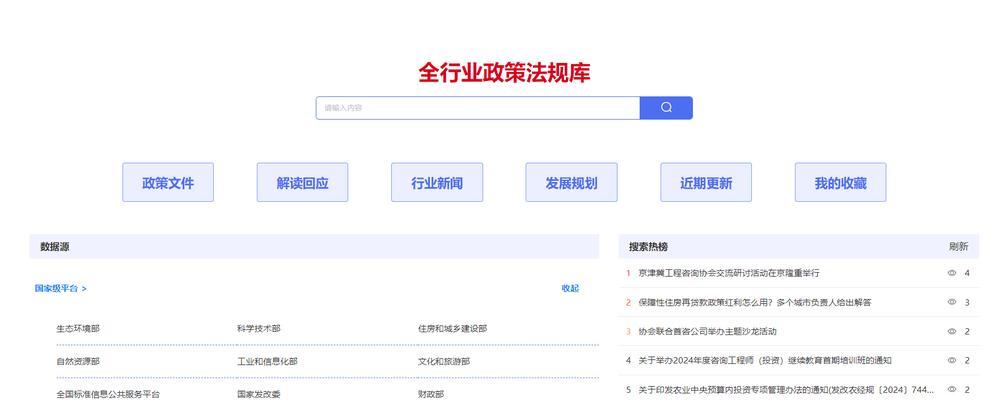Viewport: 998px width, 400px height.
Task: Open hot search item 关于印发农业中央预算内投资专项管理办法
Action: [x=786, y=390]
